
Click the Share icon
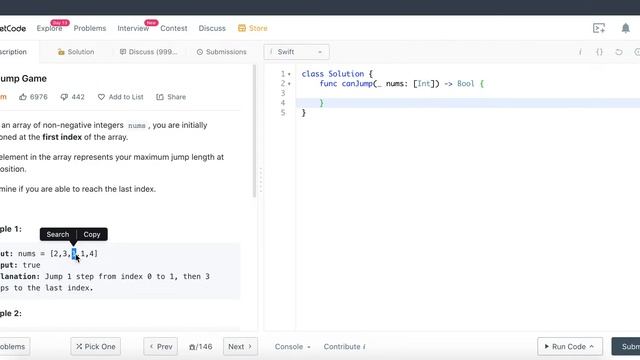pyautogui.click(x=160, y=97)
